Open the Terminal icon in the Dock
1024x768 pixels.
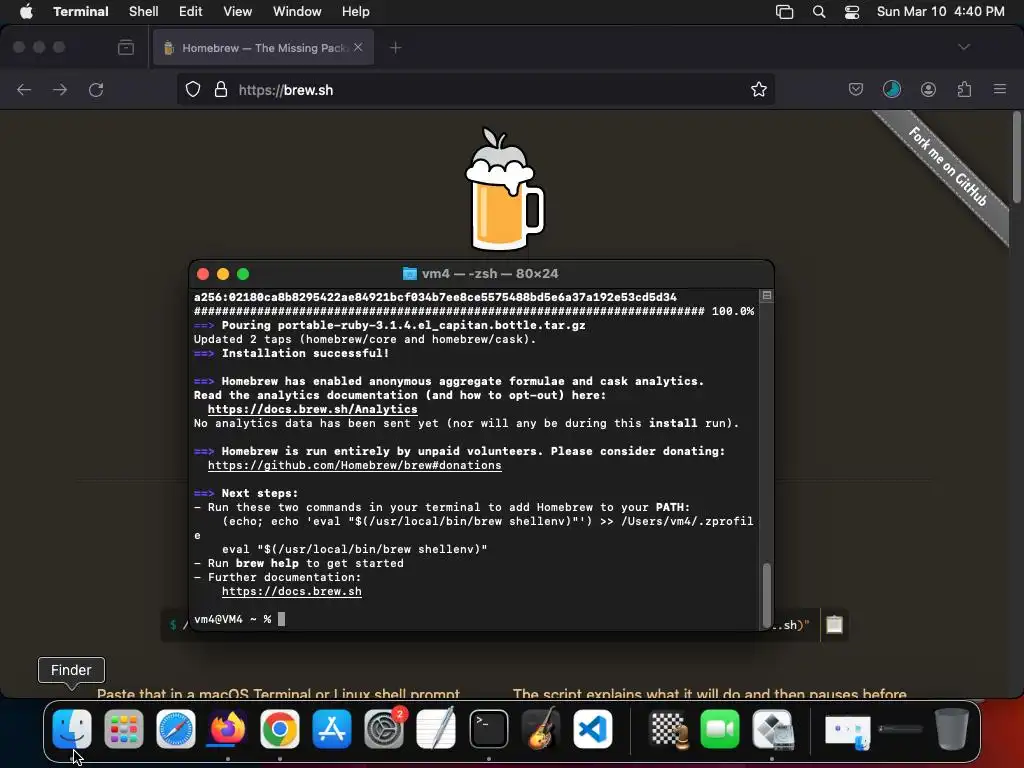tap(488, 729)
